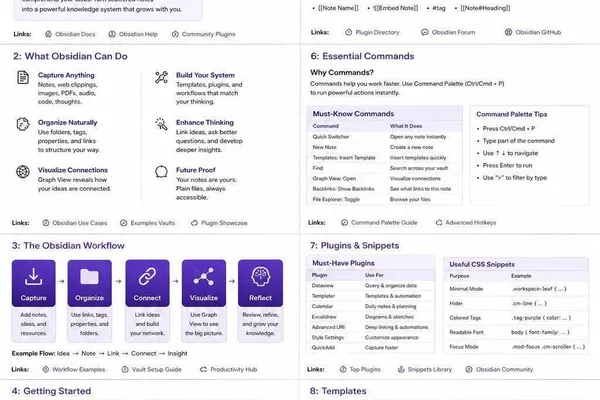The image size is (600, 400).
Task: Open the Visualize share-graph icon tile
Action: coord(204,283)
